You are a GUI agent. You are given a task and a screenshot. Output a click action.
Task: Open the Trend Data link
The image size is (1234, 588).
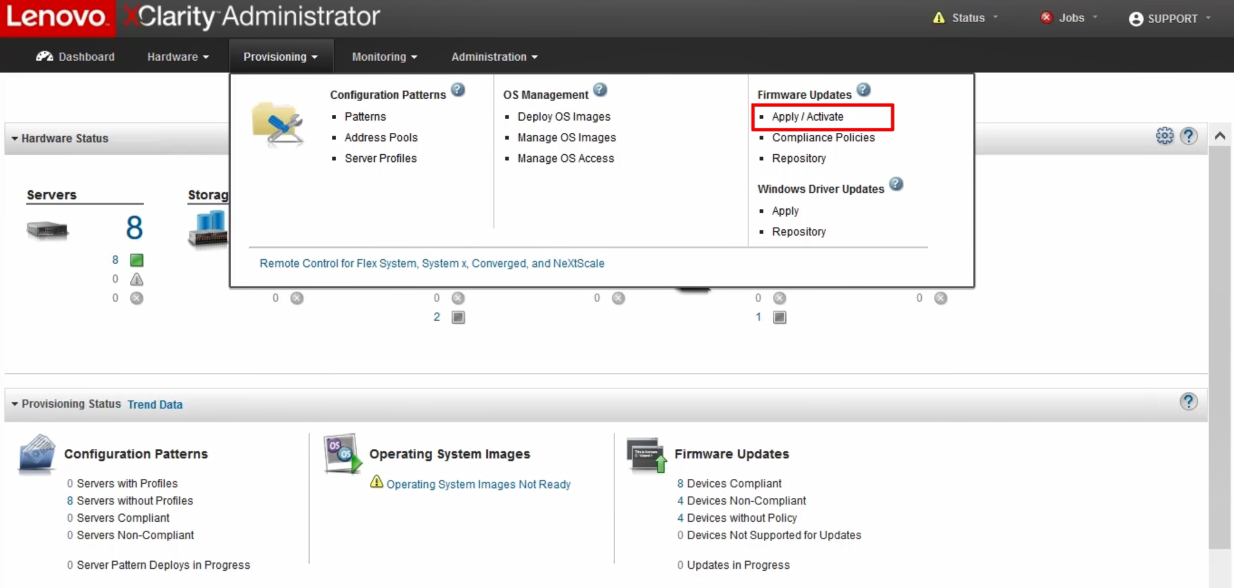(155, 405)
